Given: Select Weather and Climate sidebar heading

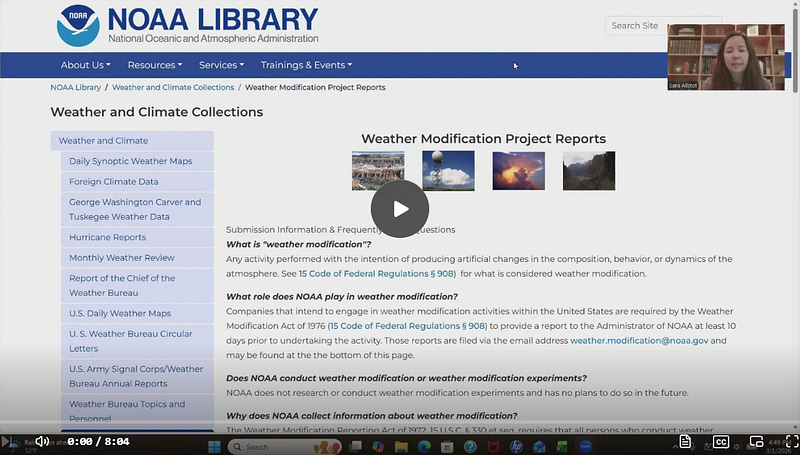Looking at the screenshot, I should click(132, 141).
